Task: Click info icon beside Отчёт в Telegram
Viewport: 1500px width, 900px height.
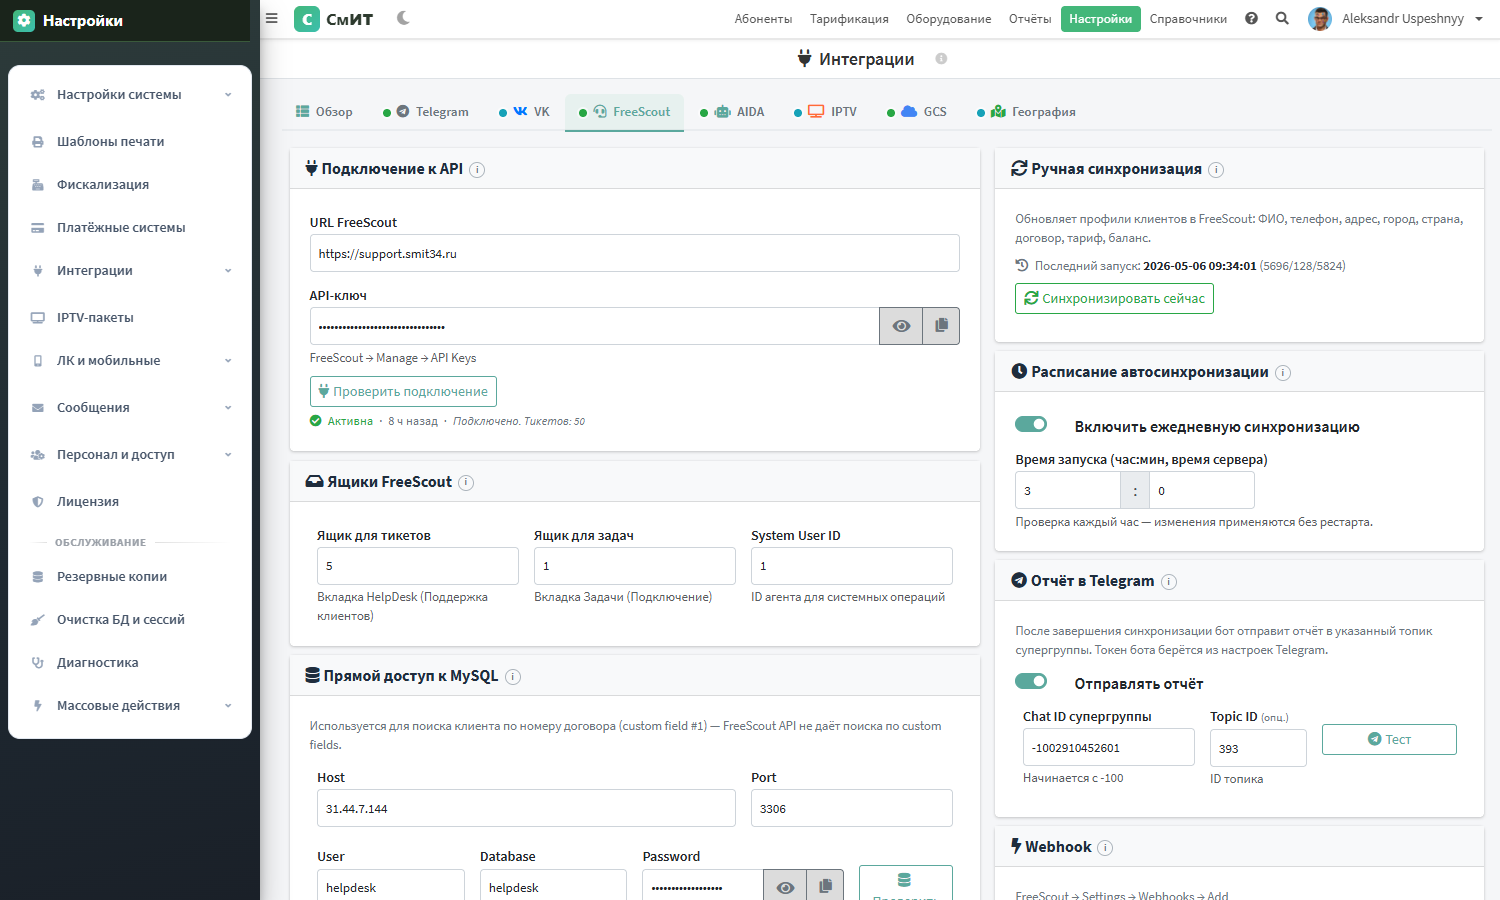Action: click(1169, 582)
